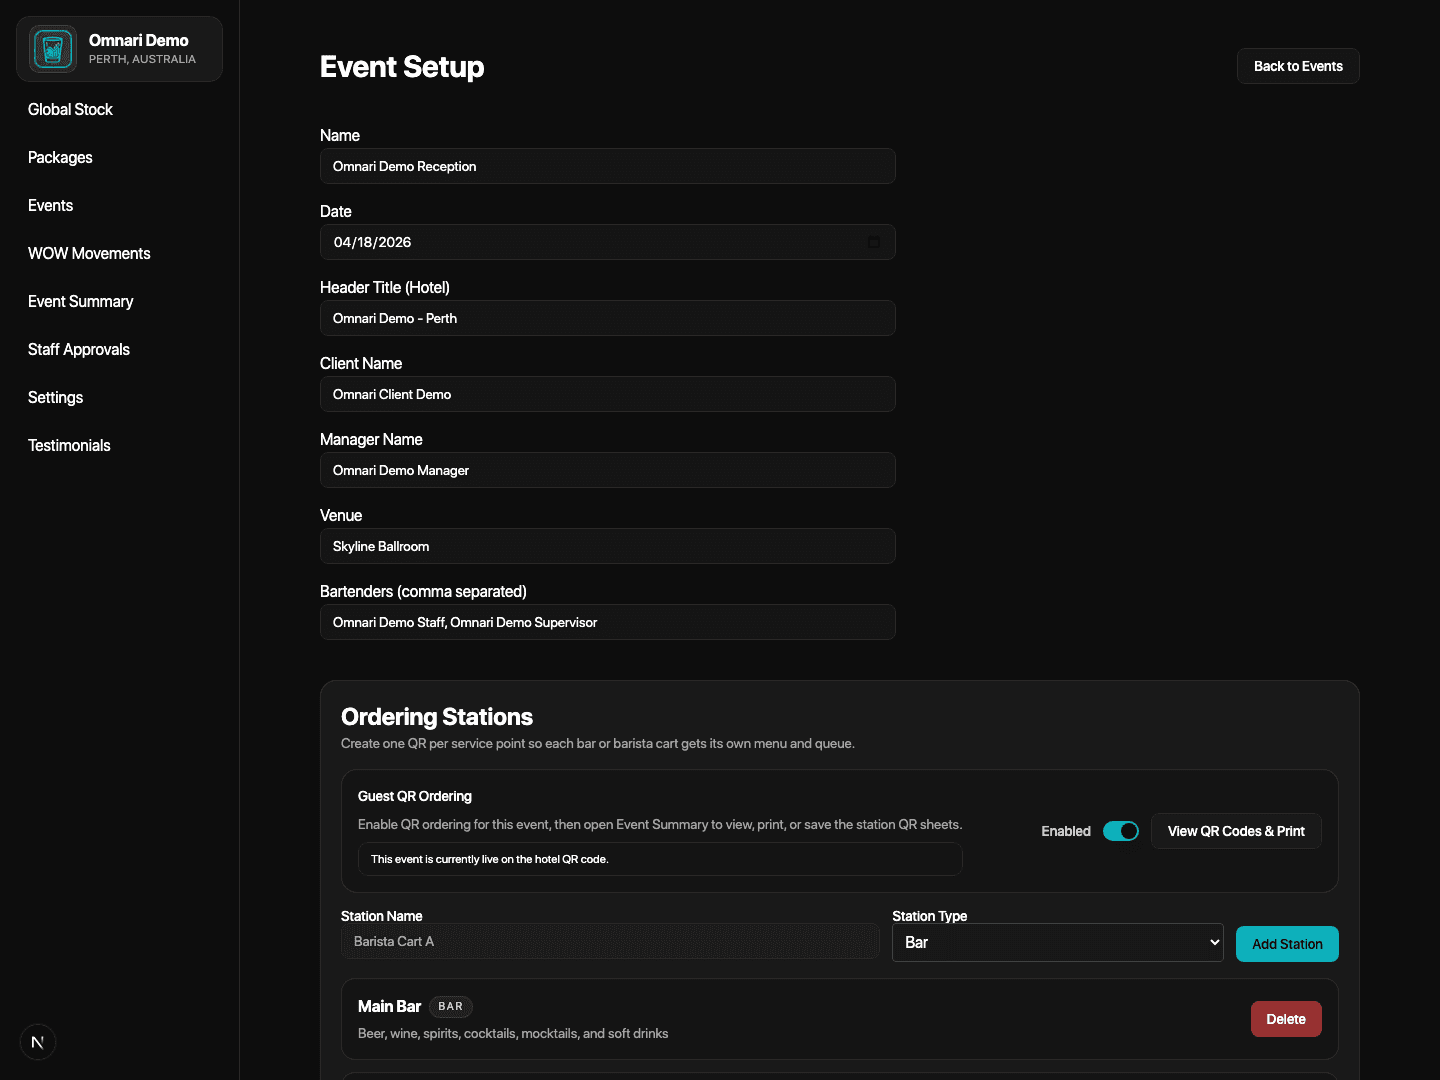Click into the Venue text field

607,546
